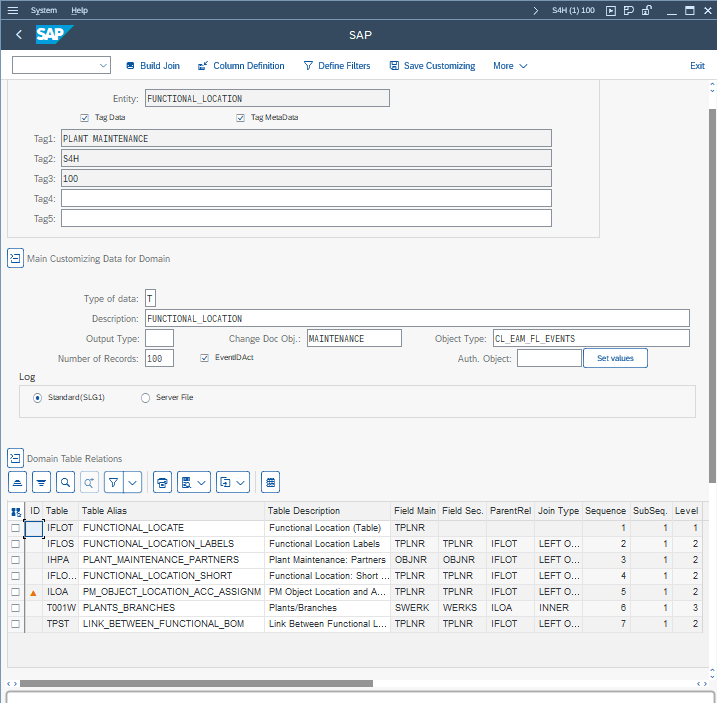Toggle the Tag Data checkbox
Image resolution: width=717 pixels, height=703 pixels.
85,118
